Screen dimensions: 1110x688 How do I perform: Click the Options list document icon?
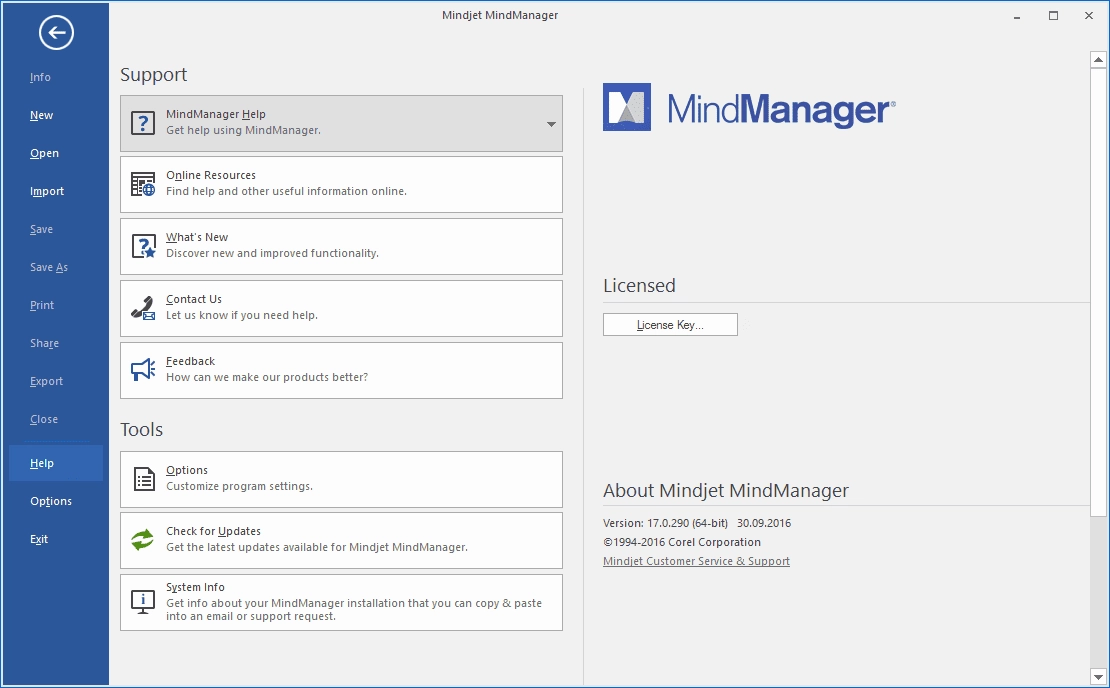pyautogui.click(x=144, y=479)
